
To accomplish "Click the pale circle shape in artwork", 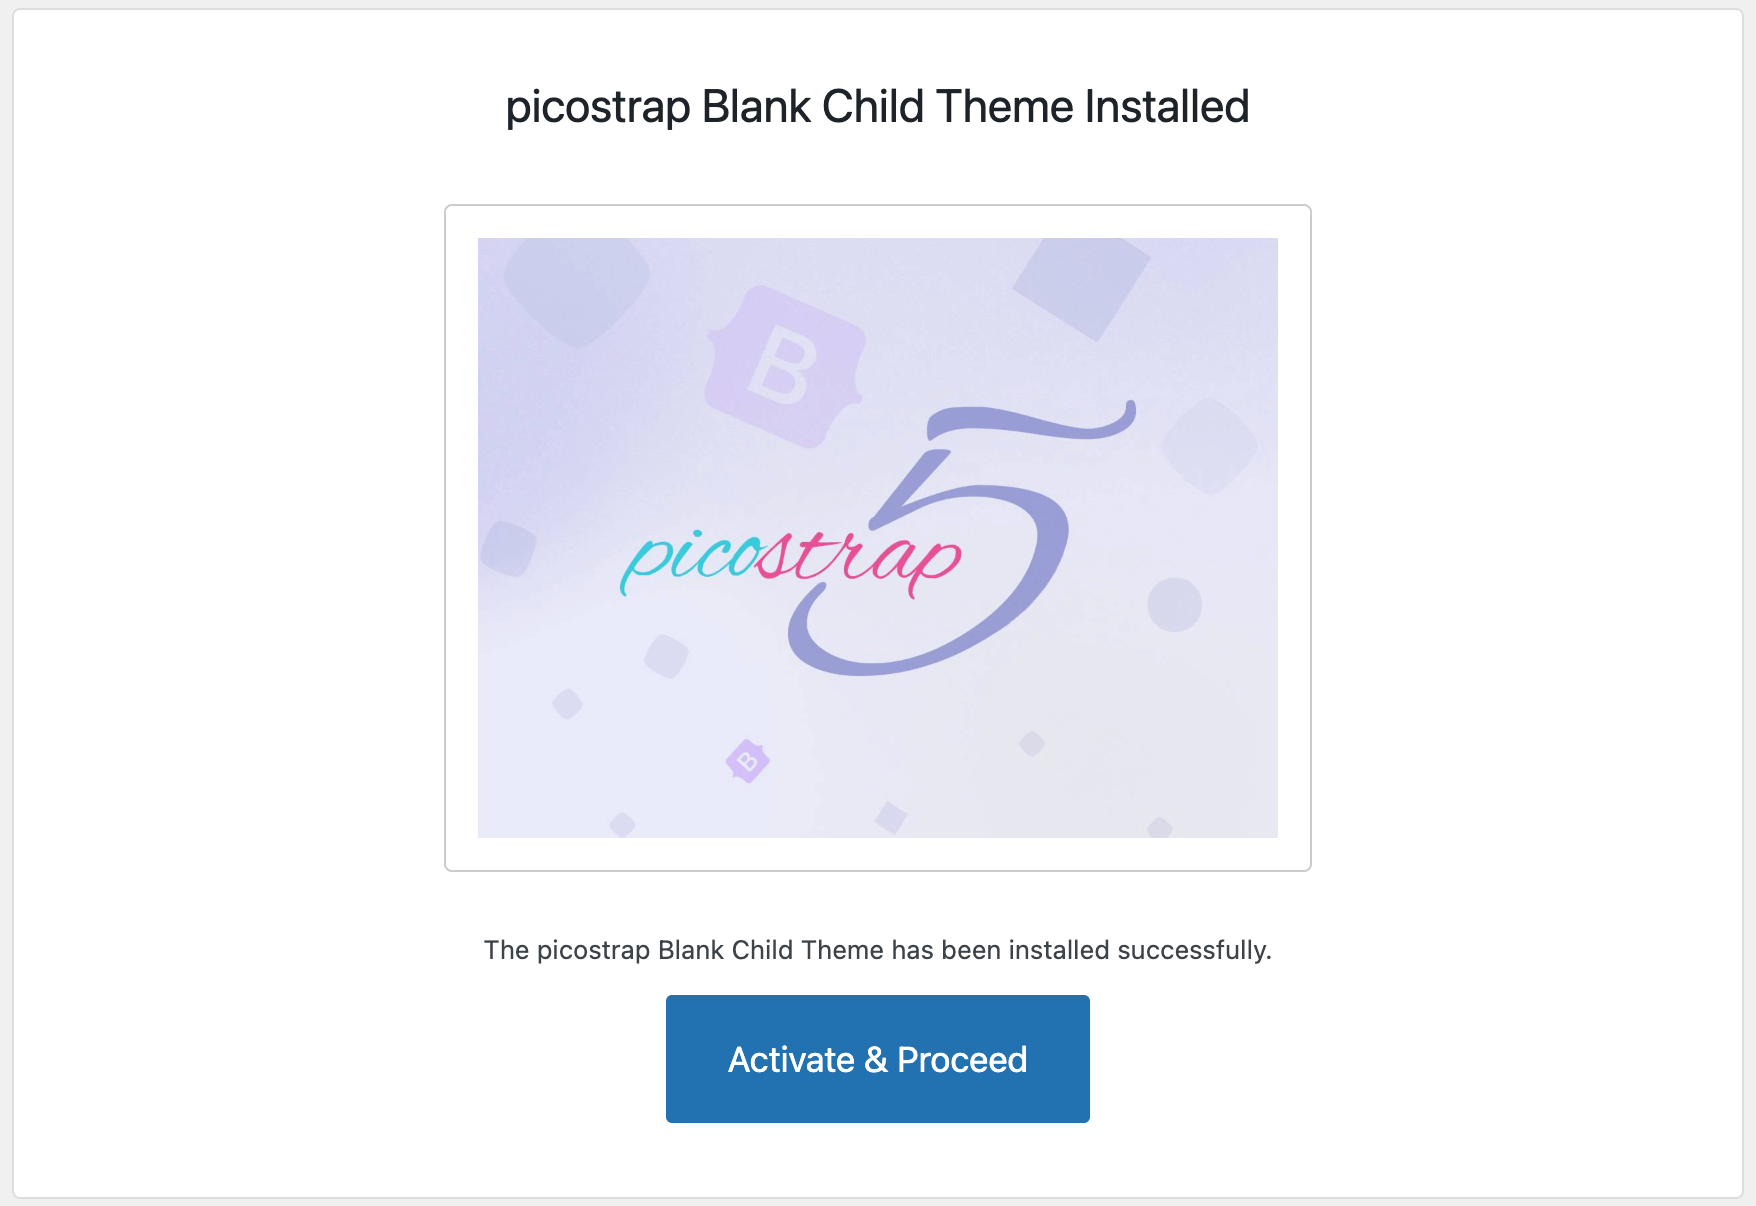I will point(1174,605).
